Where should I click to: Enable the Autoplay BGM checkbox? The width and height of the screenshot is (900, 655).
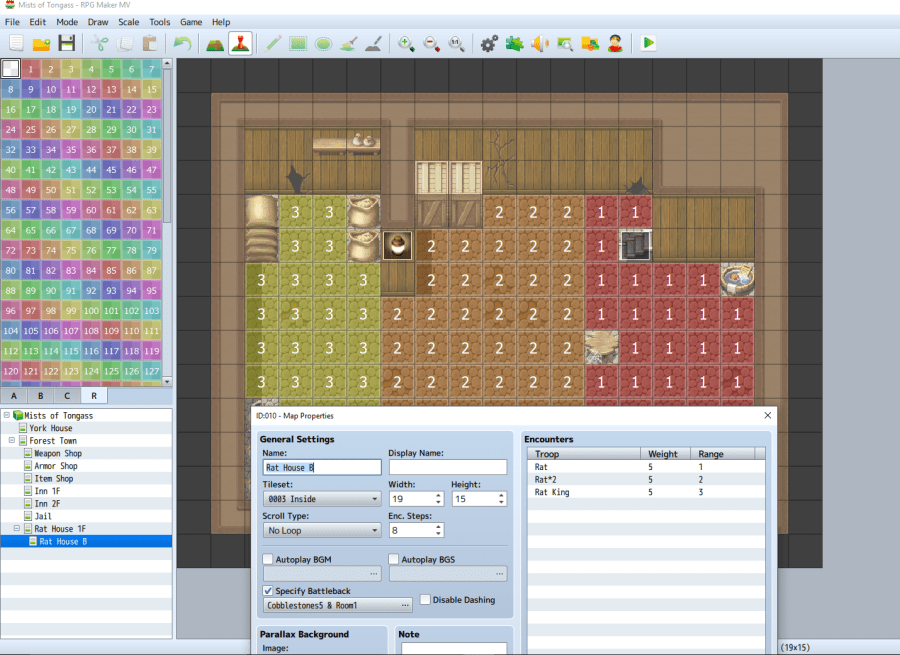click(268, 559)
